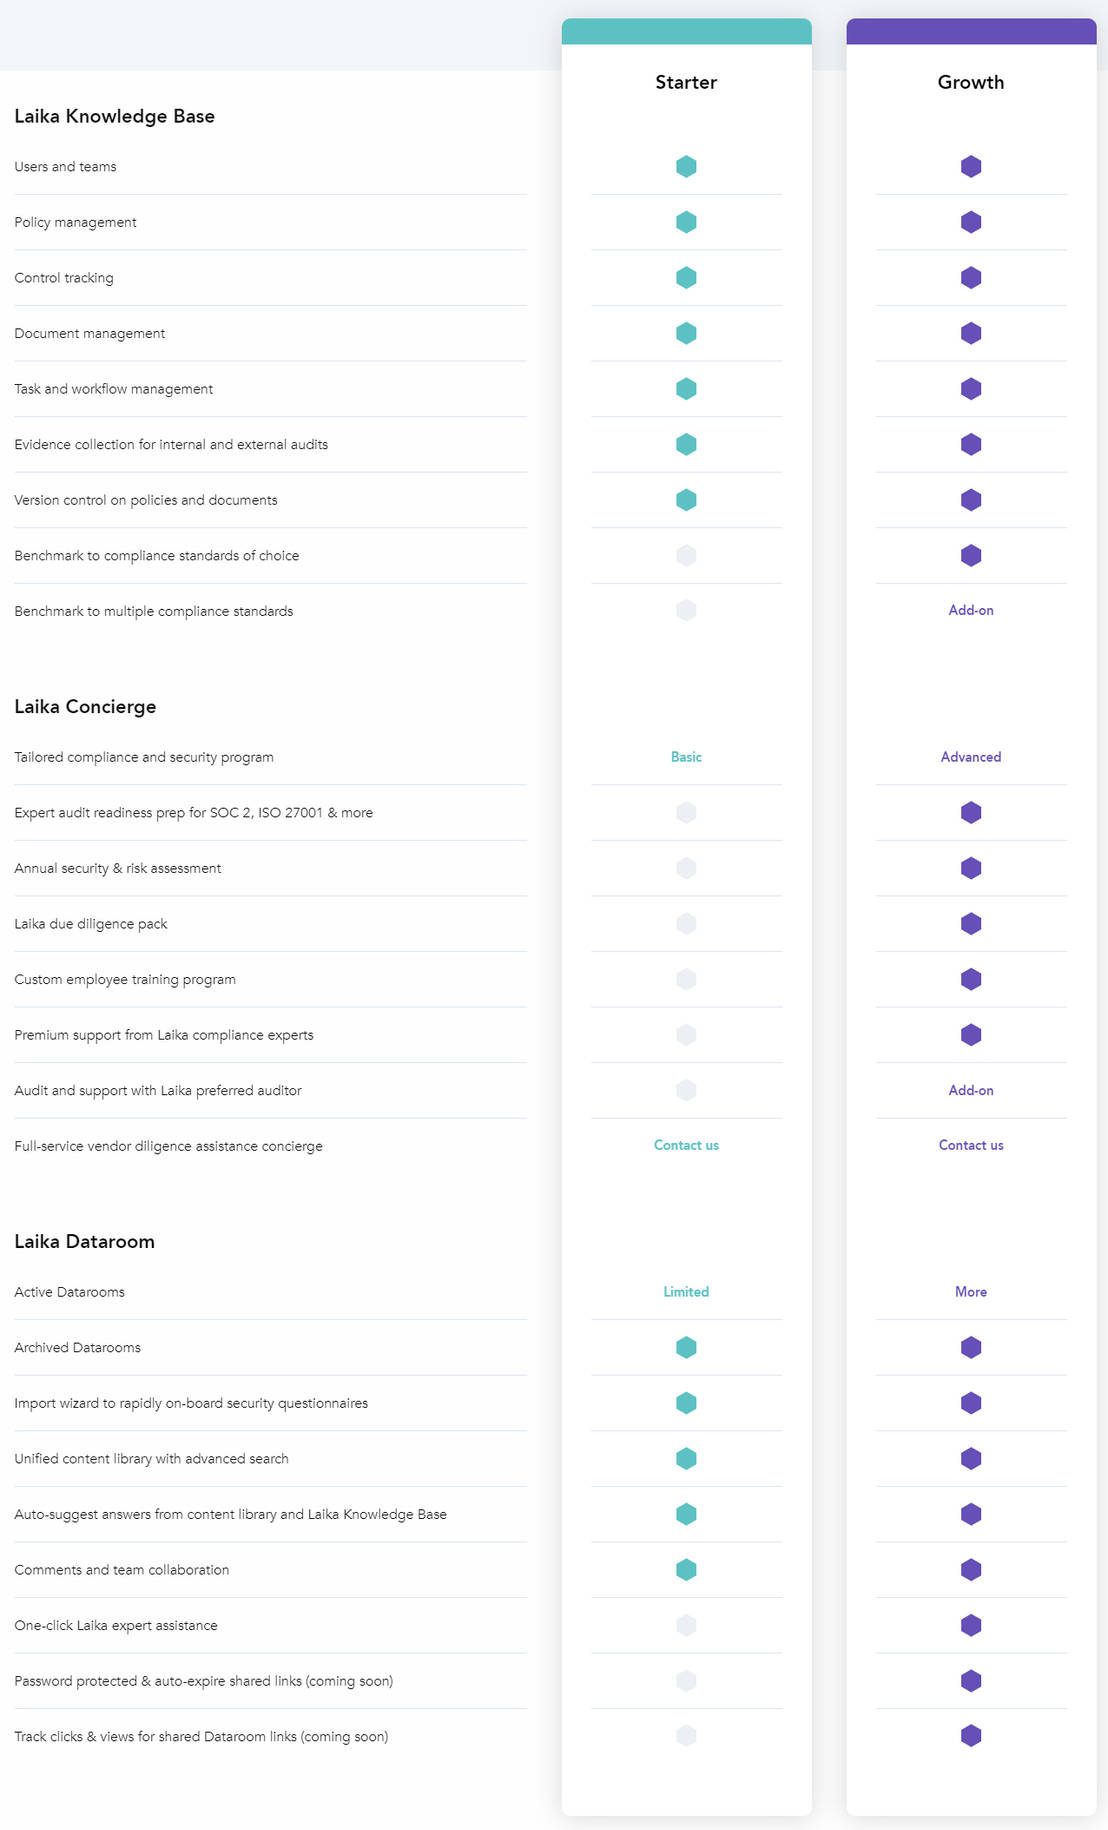This screenshot has width=1108, height=1830.
Task: Select the Growth plan column header
Action: click(971, 82)
